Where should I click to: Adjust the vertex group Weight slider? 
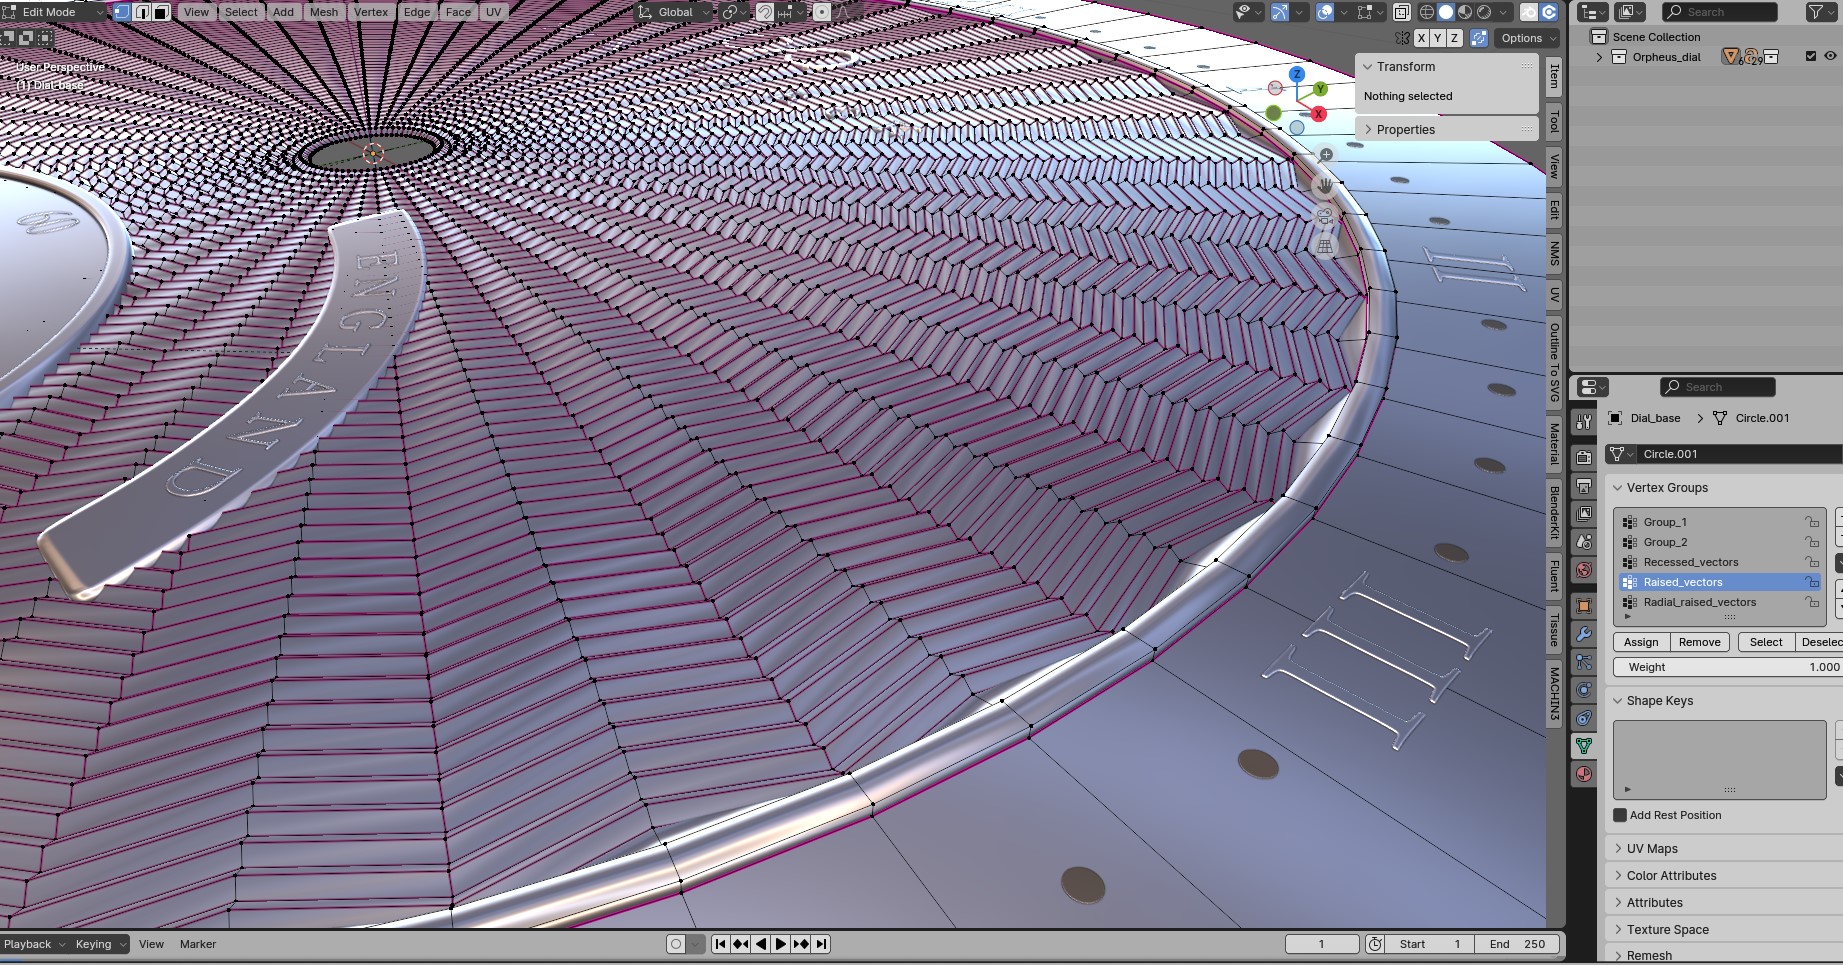click(1727, 667)
